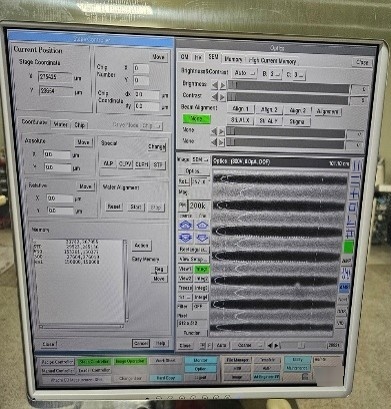Viewport: 391px width, 409px height.
Task: Click the Align 1 button
Action: coord(241,109)
